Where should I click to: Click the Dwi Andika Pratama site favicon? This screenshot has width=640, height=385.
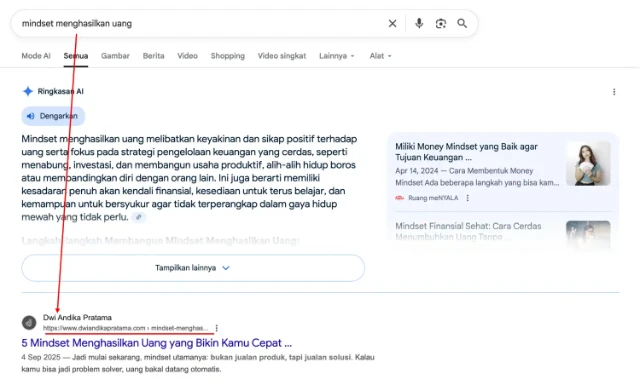(x=29, y=323)
